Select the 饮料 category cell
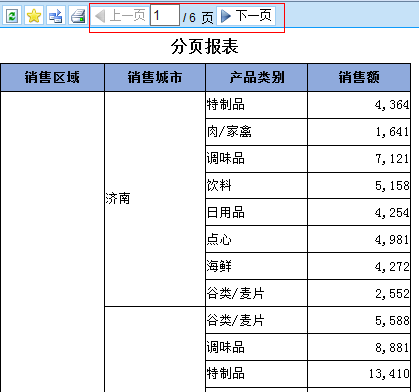This screenshot has width=419, height=392. point(256,186)
